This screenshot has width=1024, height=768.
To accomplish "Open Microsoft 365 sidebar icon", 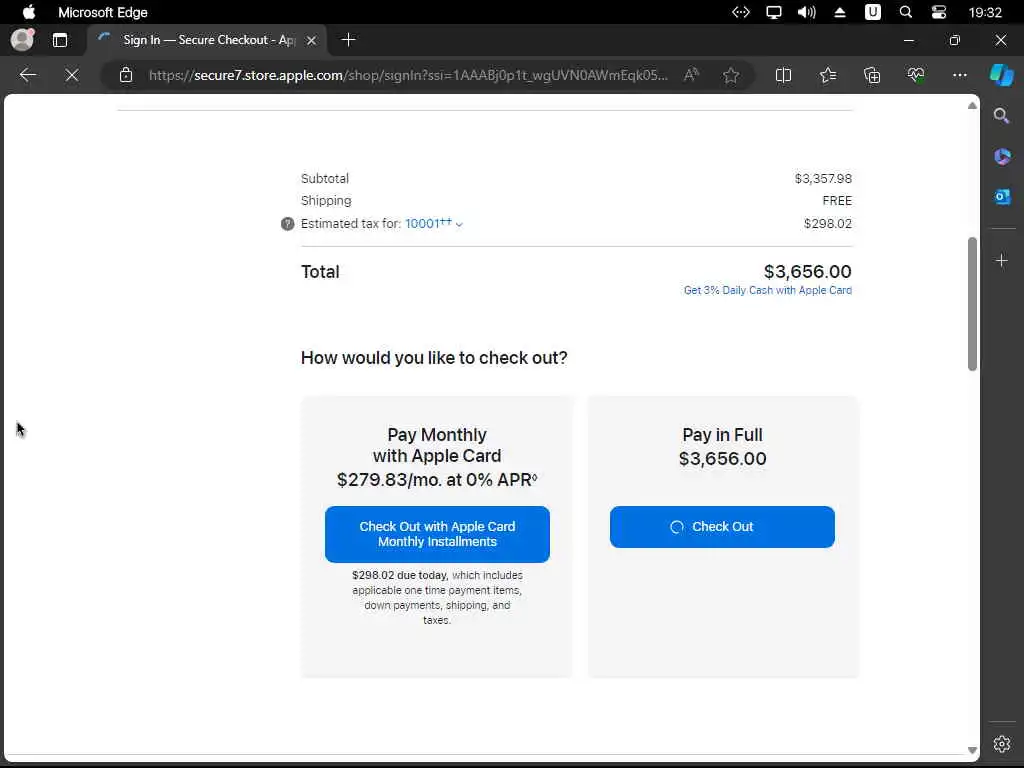I will 1002,156.
